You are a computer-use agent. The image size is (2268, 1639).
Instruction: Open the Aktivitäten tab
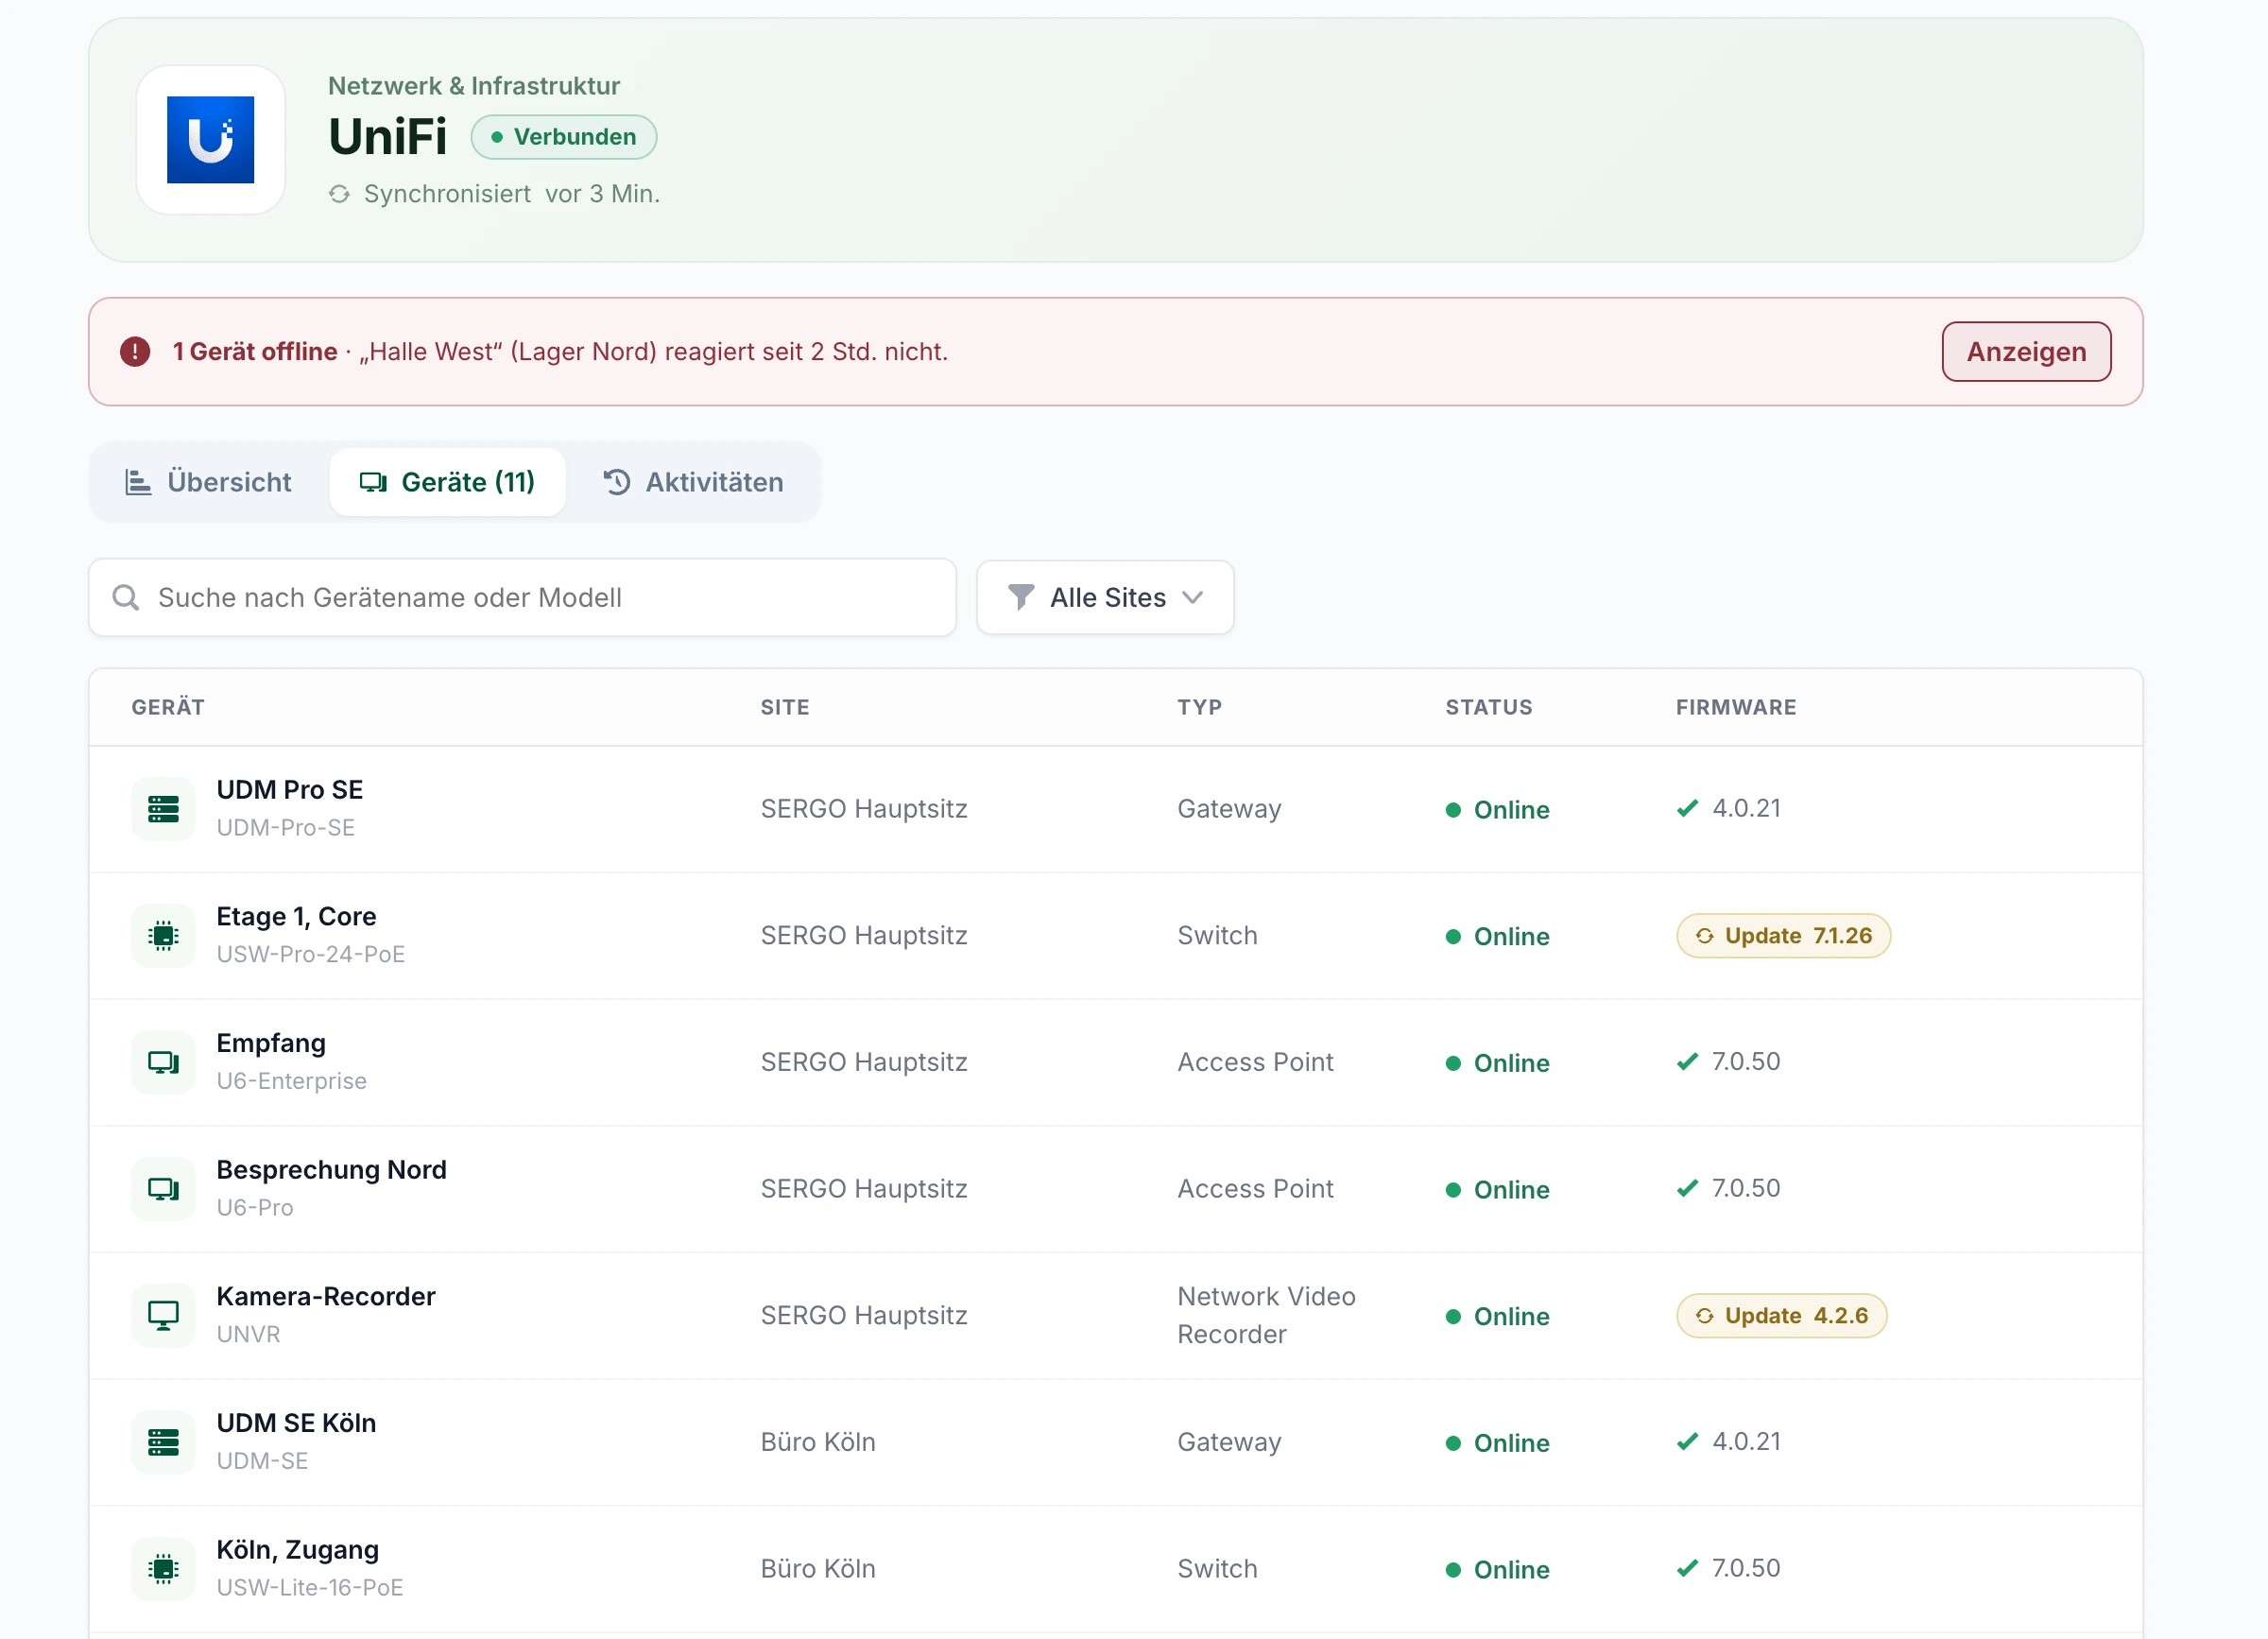click(693, 482)
